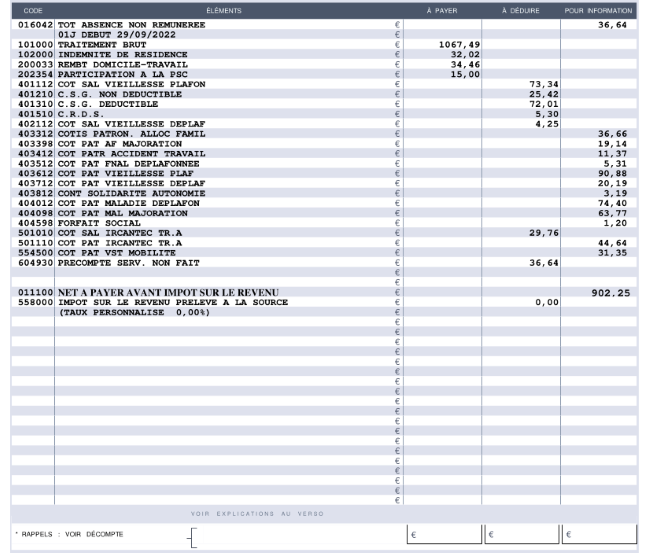Click the bottom total box under À PAYER
This screenshot has width=650, height=553.
[443, 535]
